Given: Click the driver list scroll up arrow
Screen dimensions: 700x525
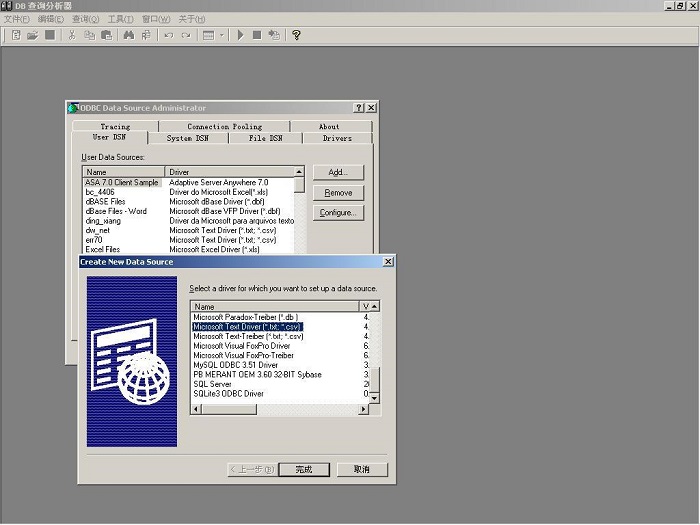Looking at the screenshot, I should (375, 306).
